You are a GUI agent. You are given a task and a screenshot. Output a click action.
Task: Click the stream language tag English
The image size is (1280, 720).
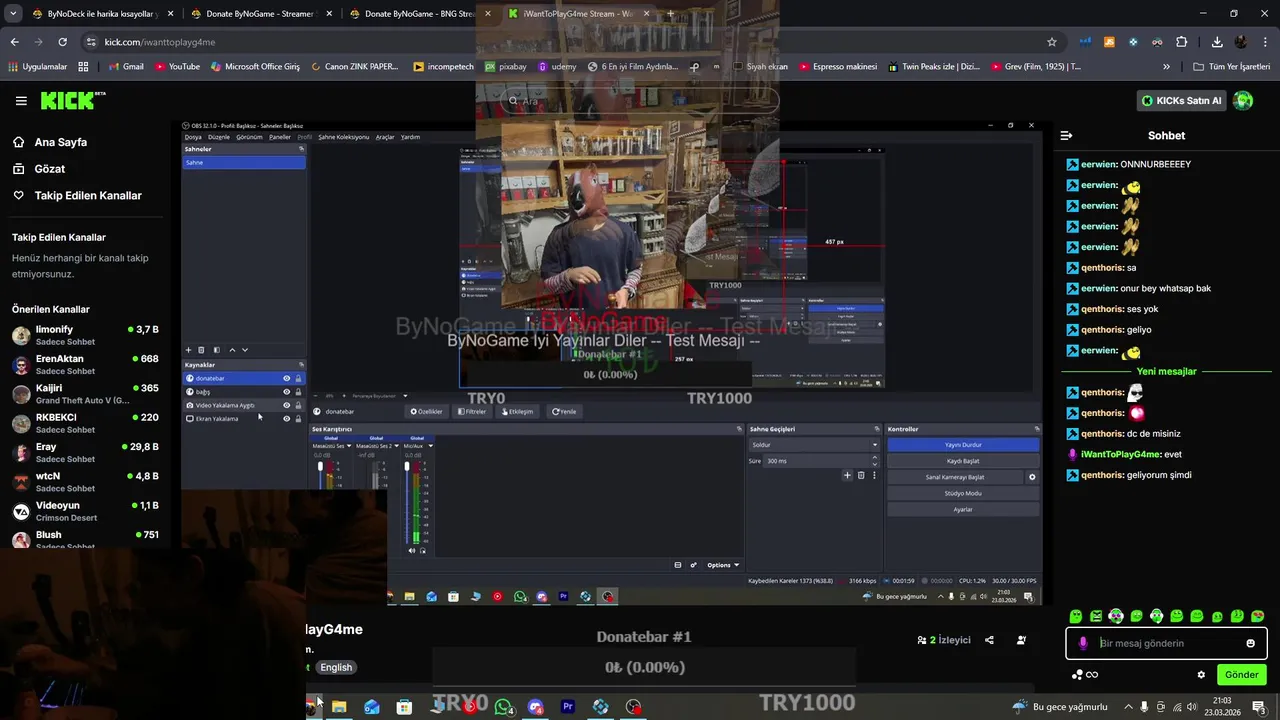(x=336, y=667)
